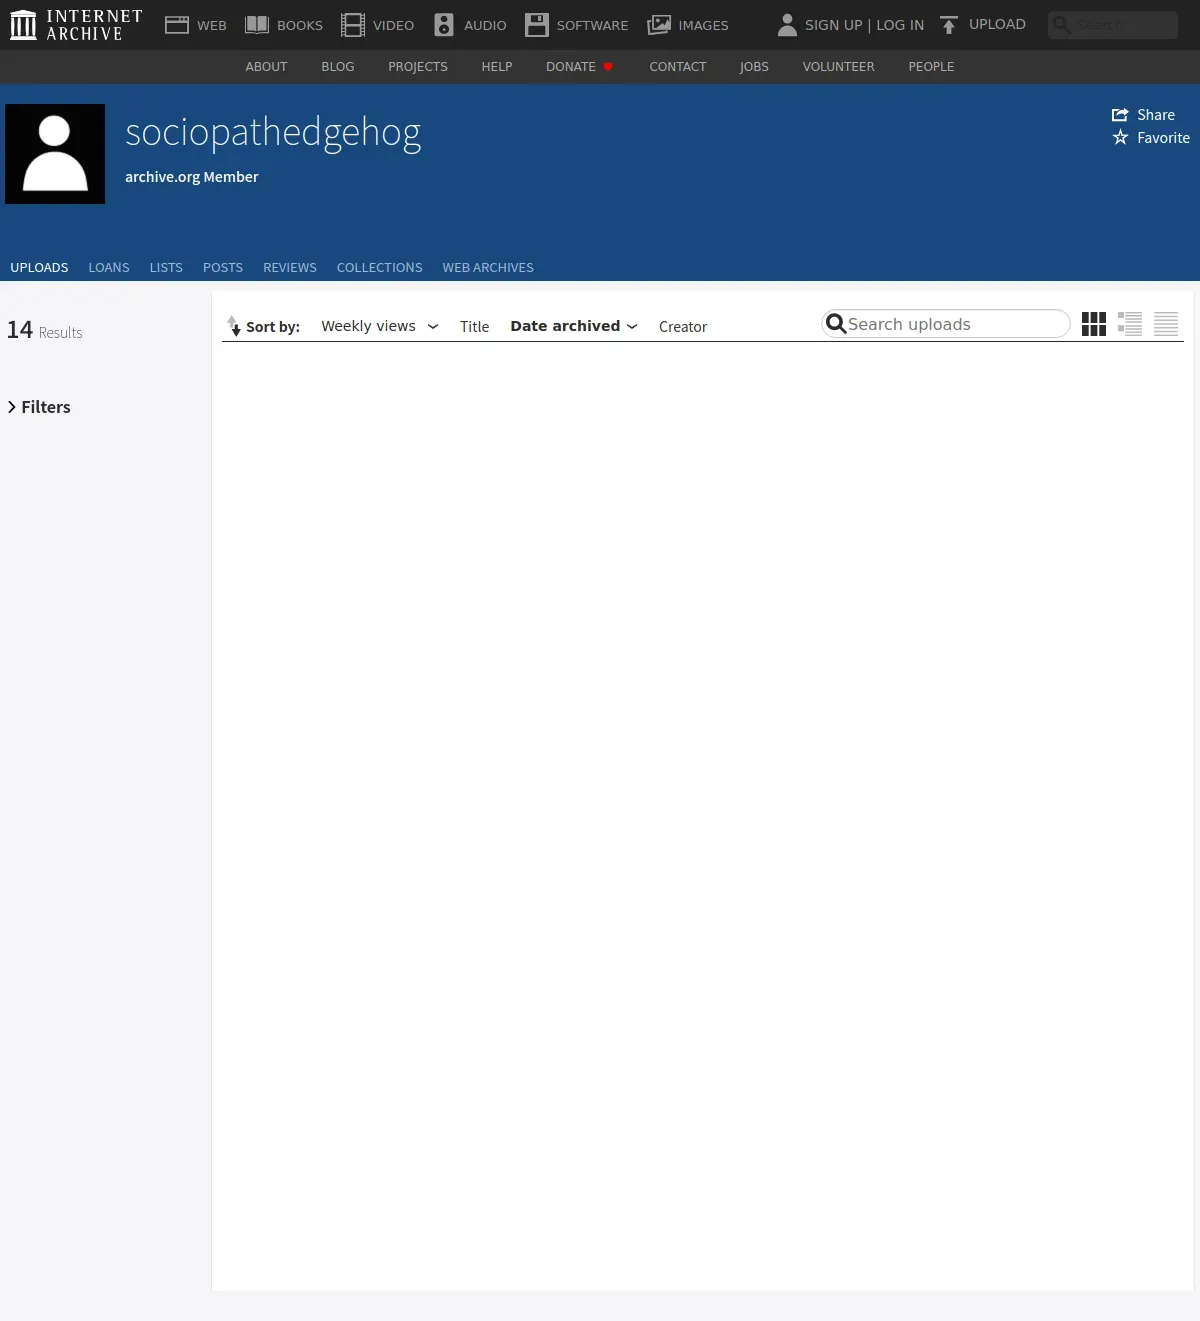The height and width of the screenshot is (1321, 1200).
Task: Click the Sign Up link
Action: click(834, 25)
